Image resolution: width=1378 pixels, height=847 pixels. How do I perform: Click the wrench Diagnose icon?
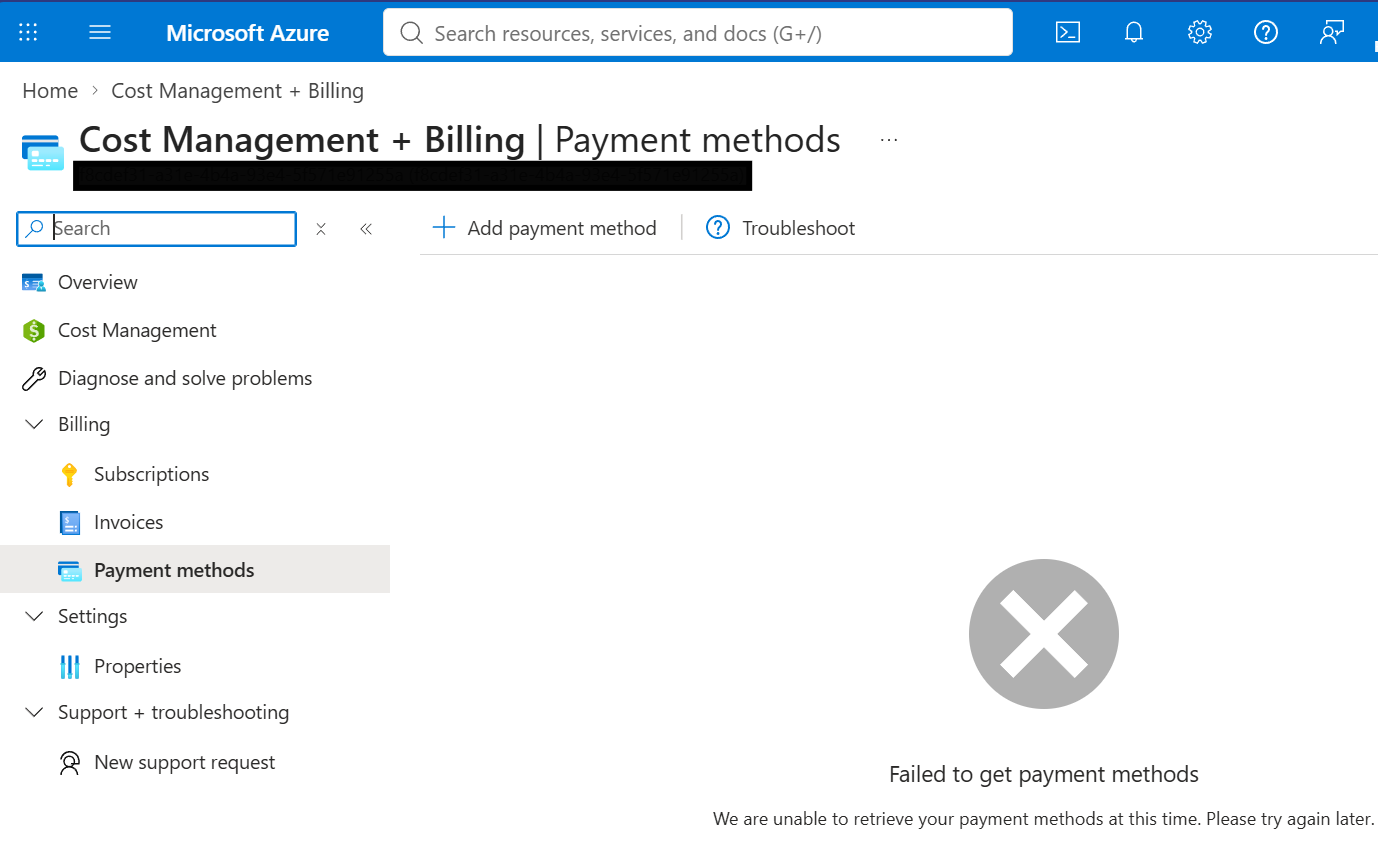(x=34, y=379)
